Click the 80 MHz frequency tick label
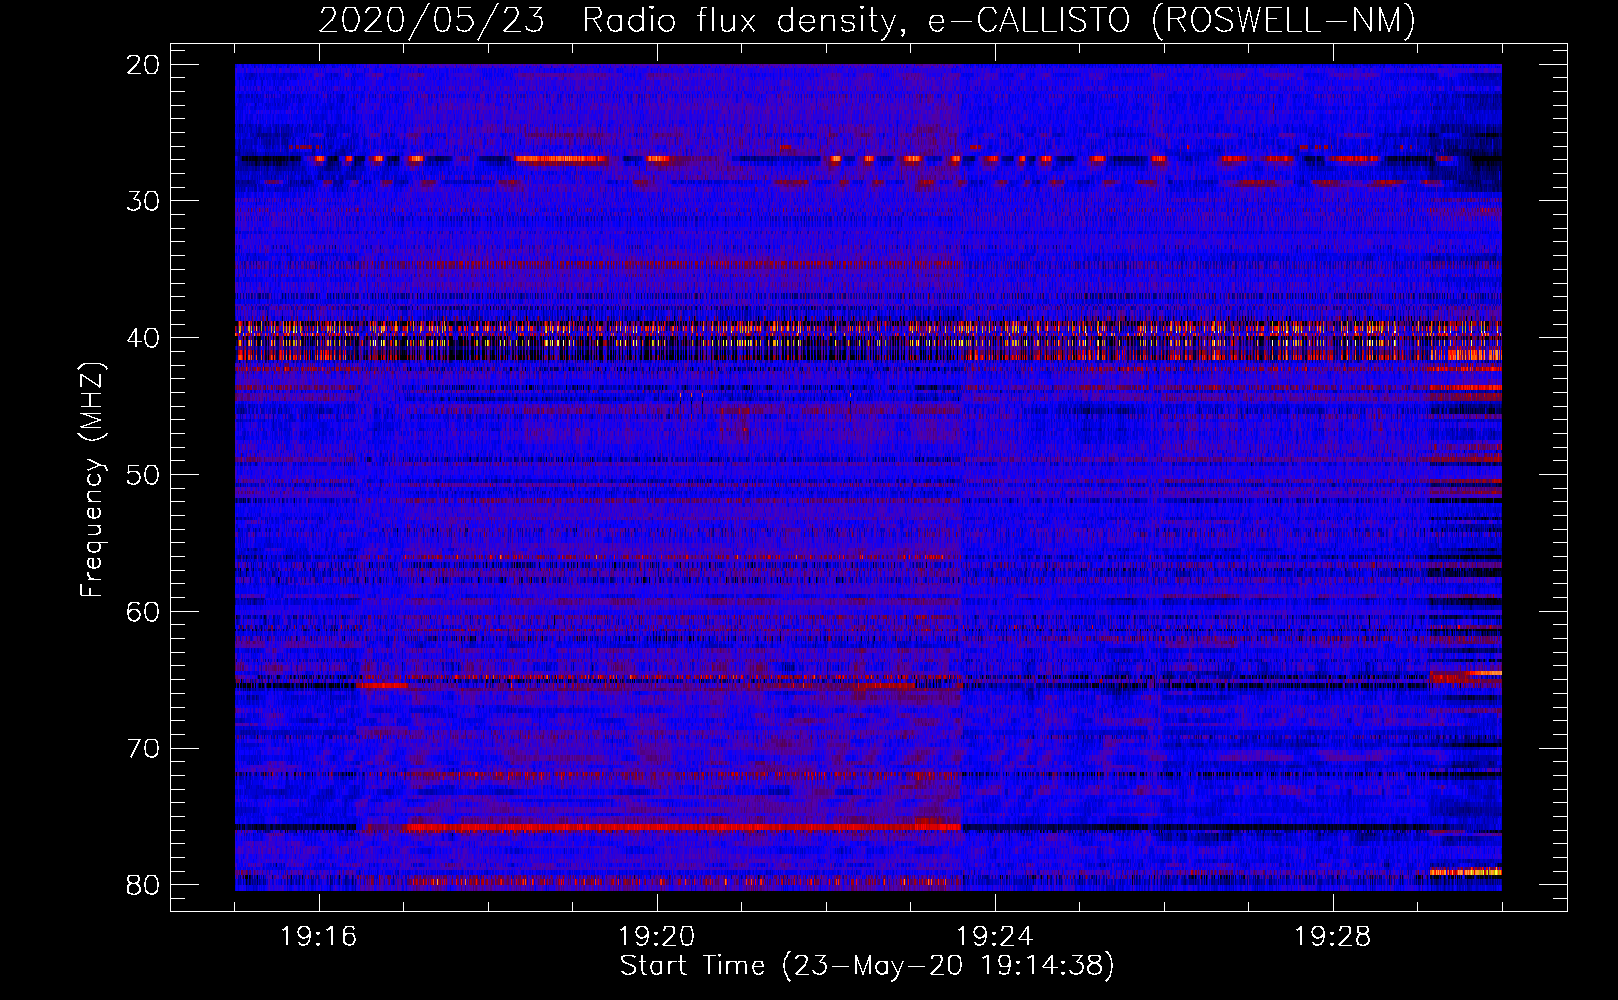The image size is (1618, 1000). (x=143, y=885)
